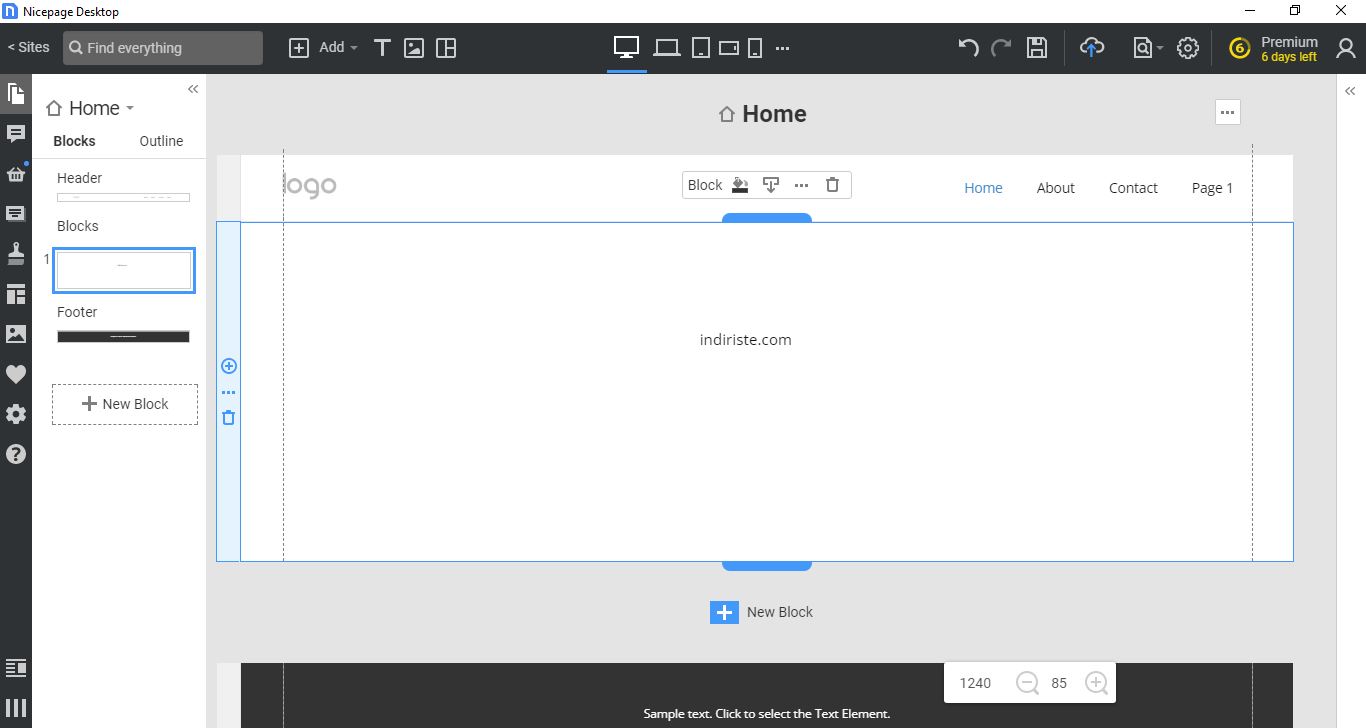Screen dimensions: 1366x728
Task: Switch to the Outline tab
Action: click(x=161, y=141)
